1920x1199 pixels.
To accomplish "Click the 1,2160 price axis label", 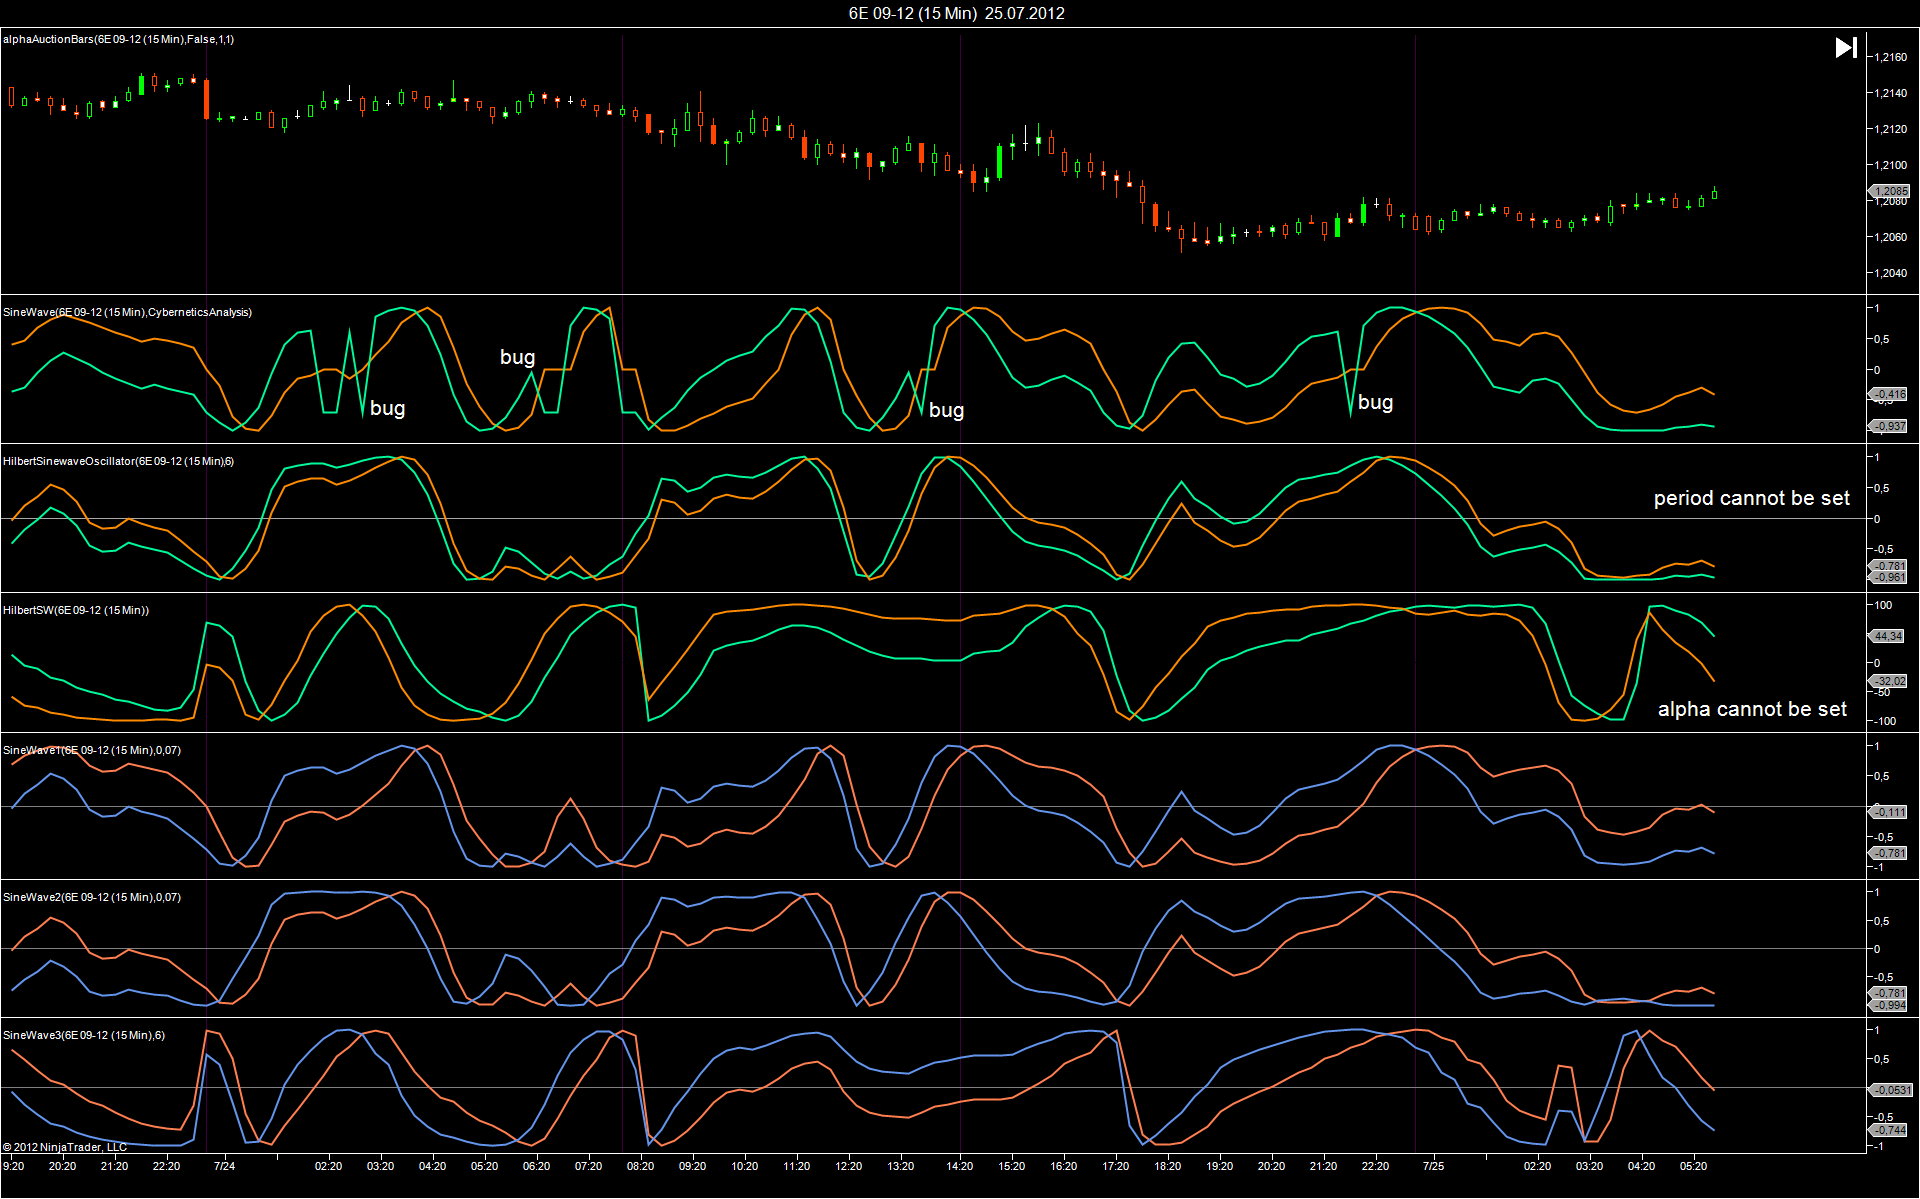I will 1891,57.
